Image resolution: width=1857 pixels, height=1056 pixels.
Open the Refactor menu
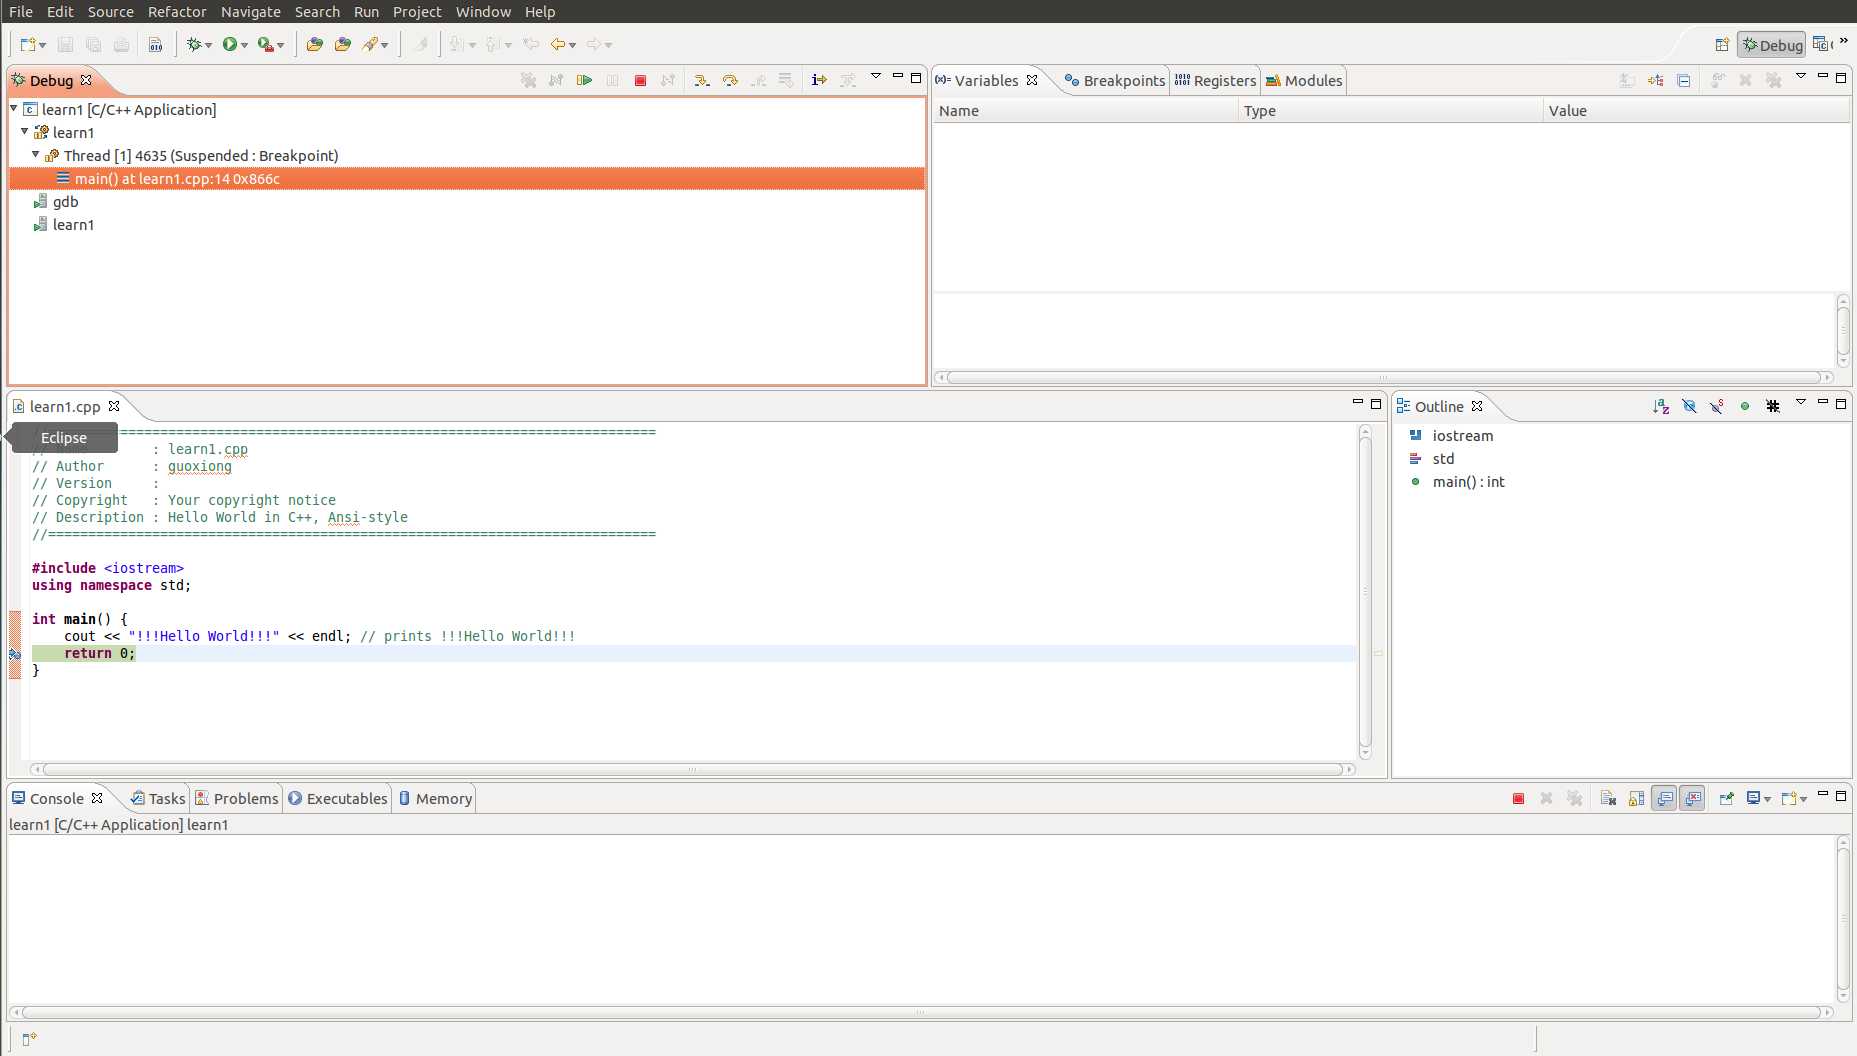click(x=177, y=11)
